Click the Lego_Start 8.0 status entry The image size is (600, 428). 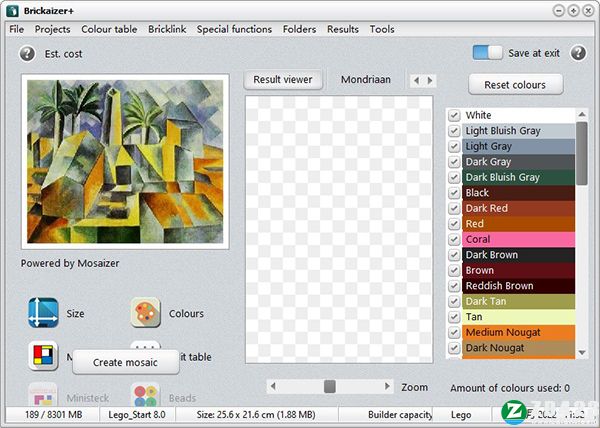[137, 415]
